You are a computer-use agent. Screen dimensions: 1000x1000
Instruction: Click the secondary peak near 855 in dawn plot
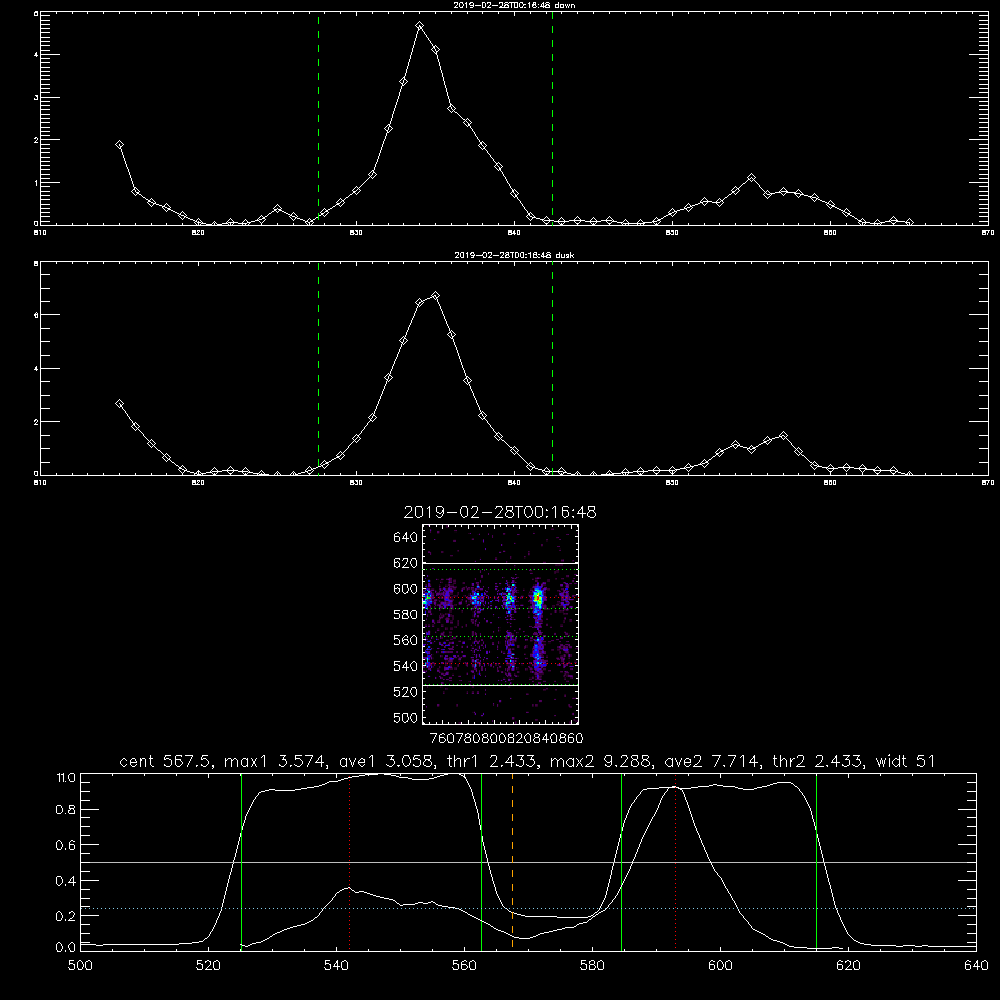[752, 178]
